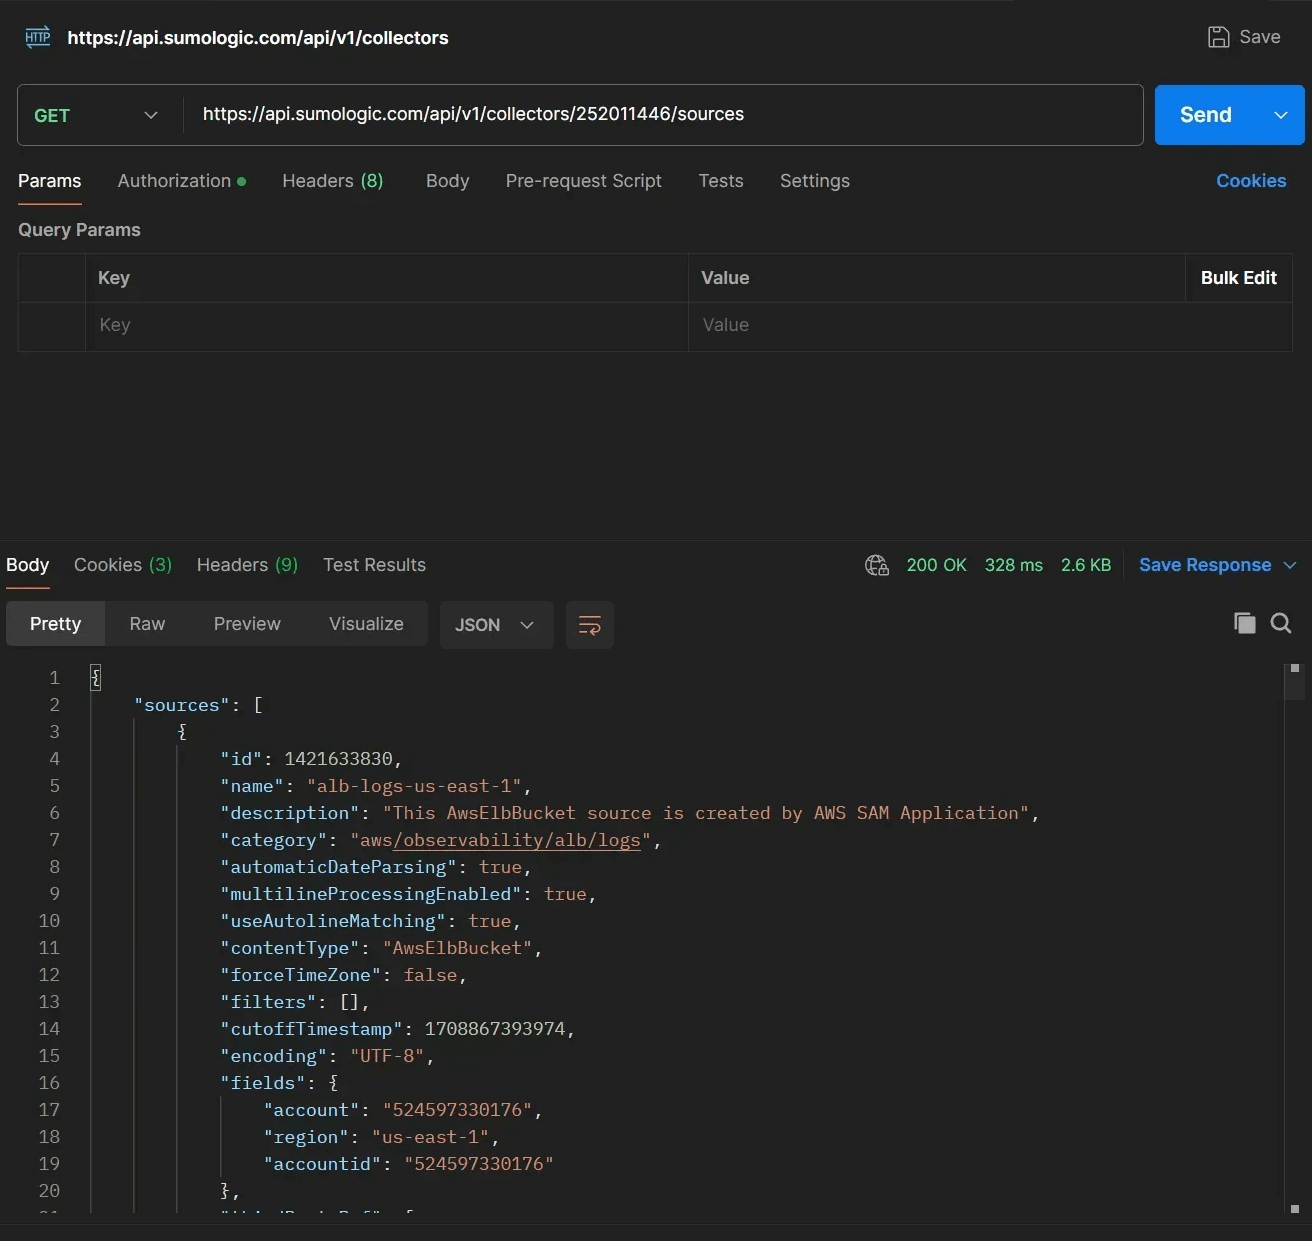Select the response Body tab
This screenshot has width=1312, height=1241.
pos(28,565)
